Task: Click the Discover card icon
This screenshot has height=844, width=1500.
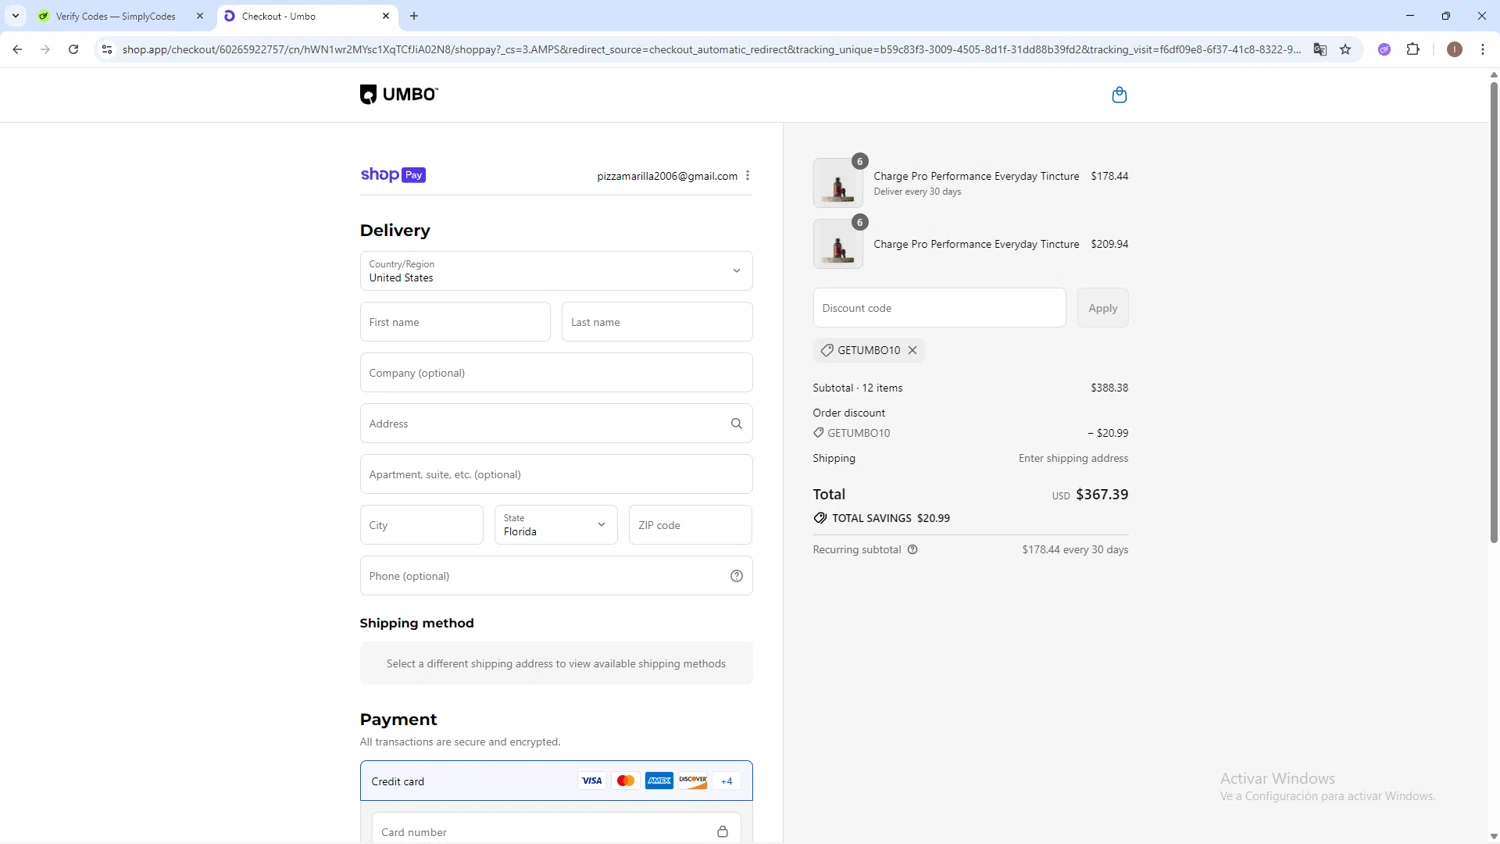Action: point(693,781)
